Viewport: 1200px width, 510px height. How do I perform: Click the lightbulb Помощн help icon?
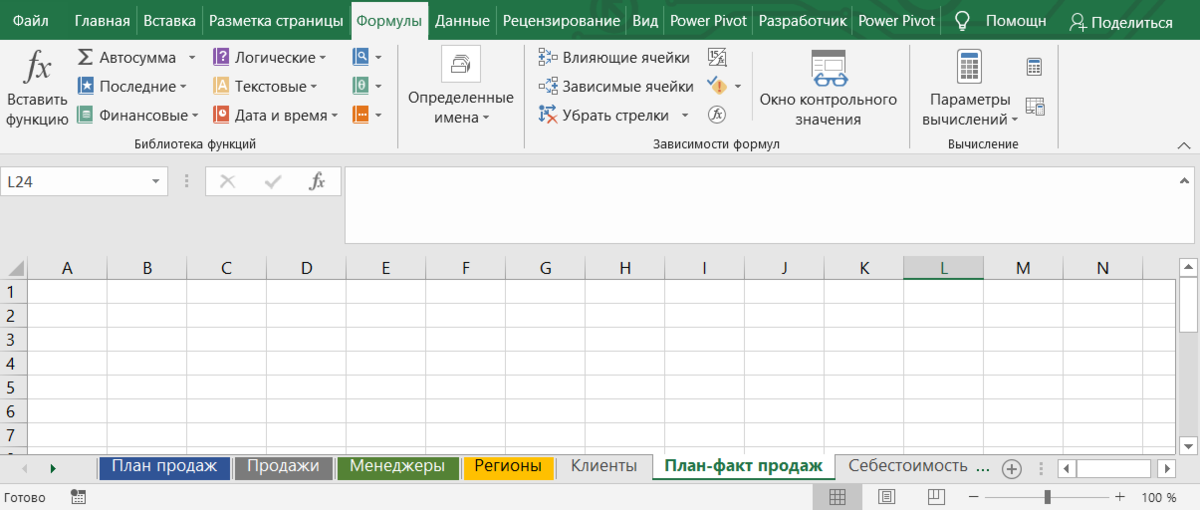click(x=961, y=20)
